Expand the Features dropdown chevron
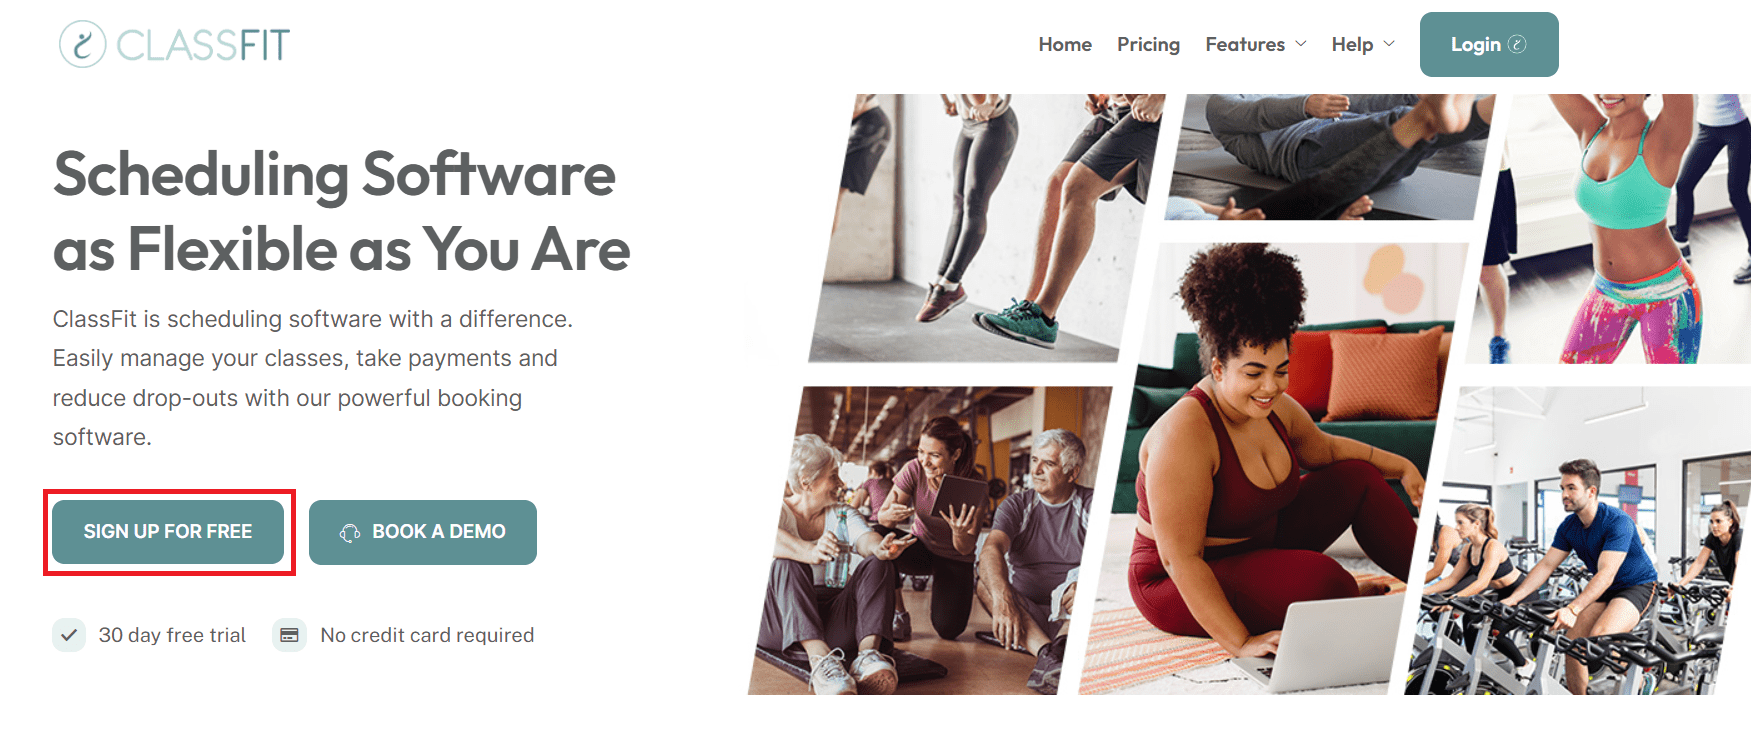Image resolution: width=1751 pixels, height=752 pixels. [1301, 44]
